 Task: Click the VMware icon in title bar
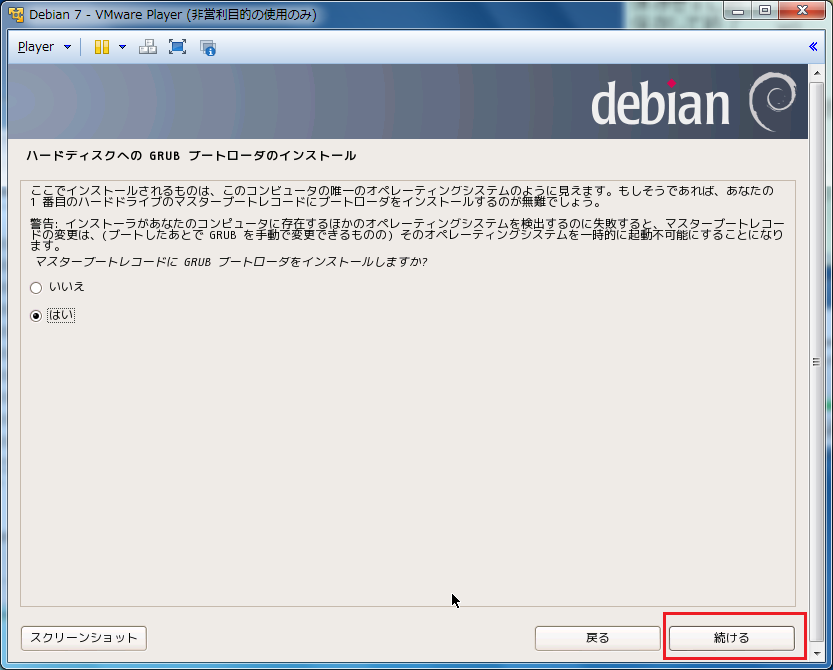(15, 14)
